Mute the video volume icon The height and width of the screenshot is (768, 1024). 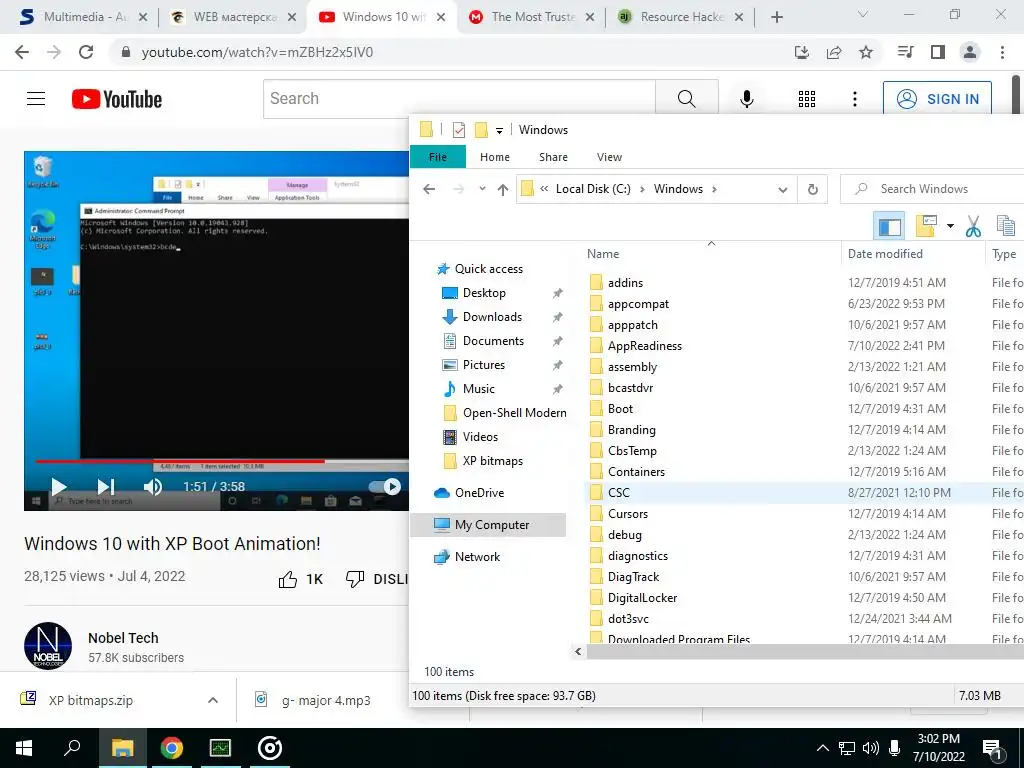click(x=152, y=487)
